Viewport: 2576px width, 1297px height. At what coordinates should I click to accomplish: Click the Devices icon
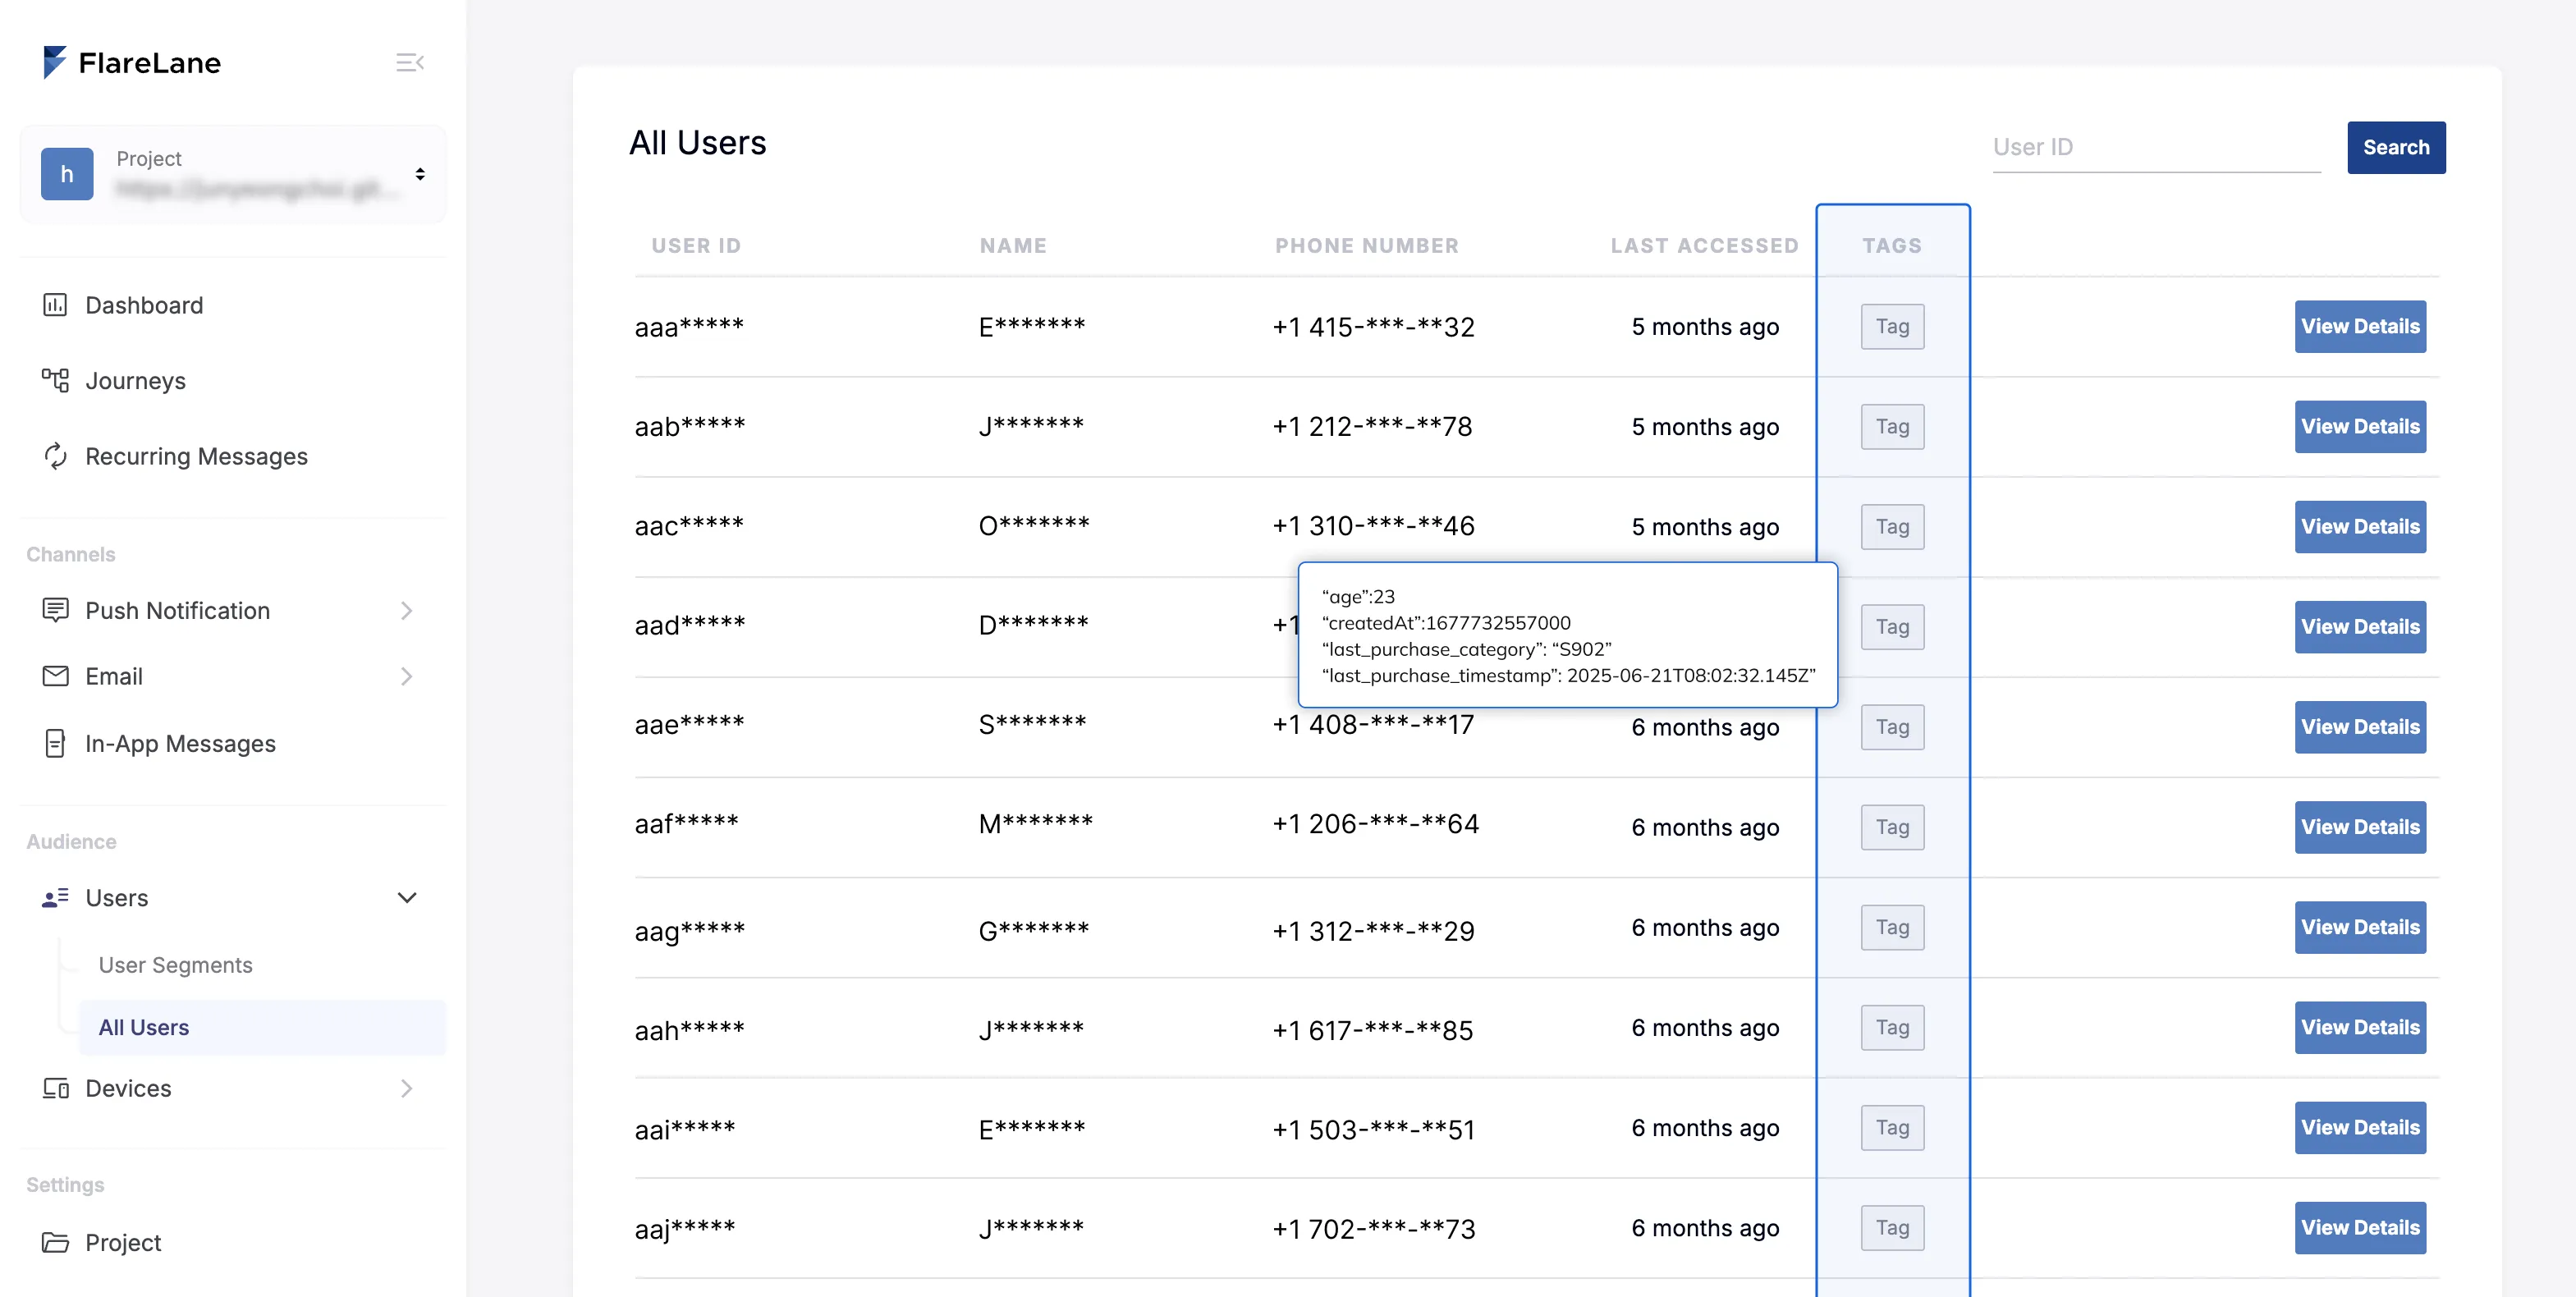(x=55, y=1088)
